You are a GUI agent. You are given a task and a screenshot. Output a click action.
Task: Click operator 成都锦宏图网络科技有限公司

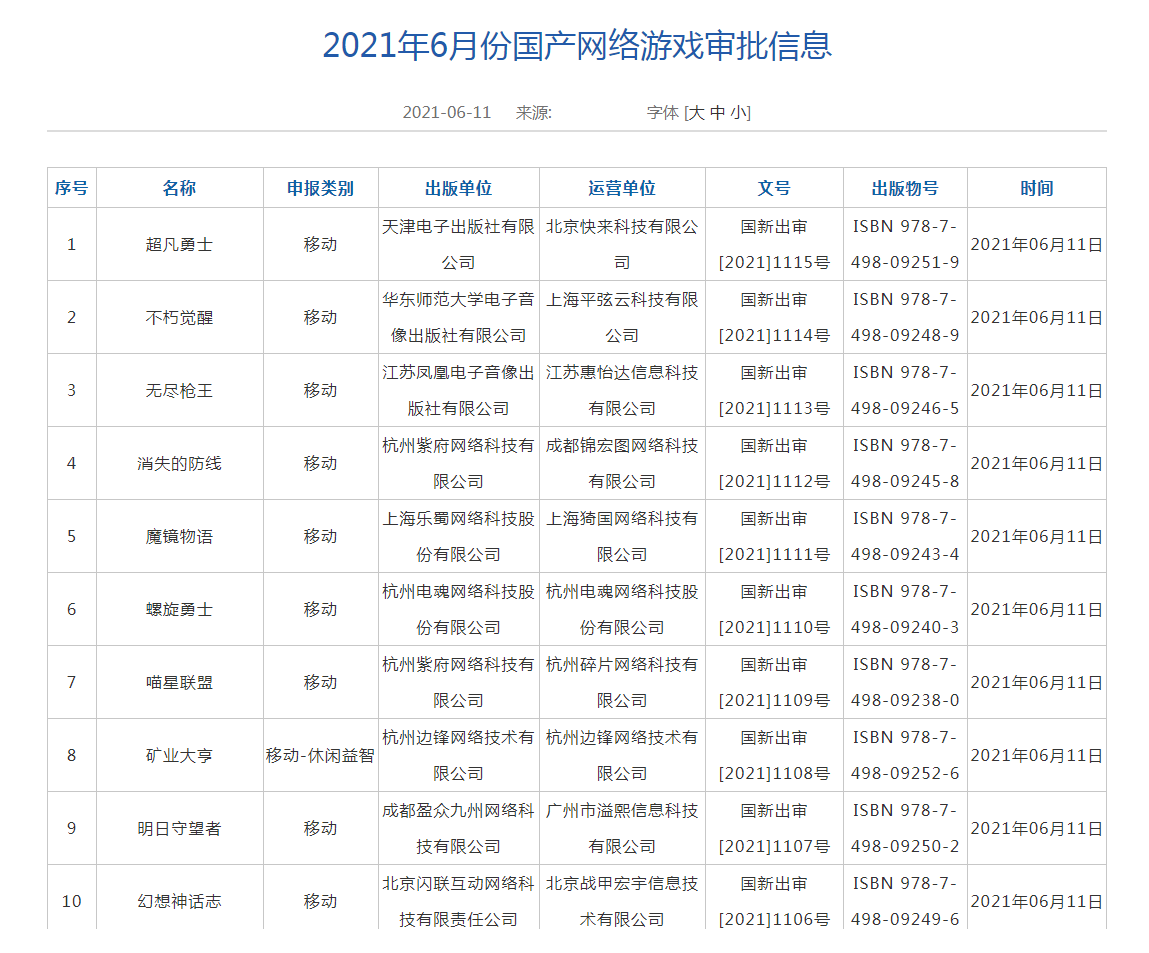pyautogui.click(x=622, y=464)
